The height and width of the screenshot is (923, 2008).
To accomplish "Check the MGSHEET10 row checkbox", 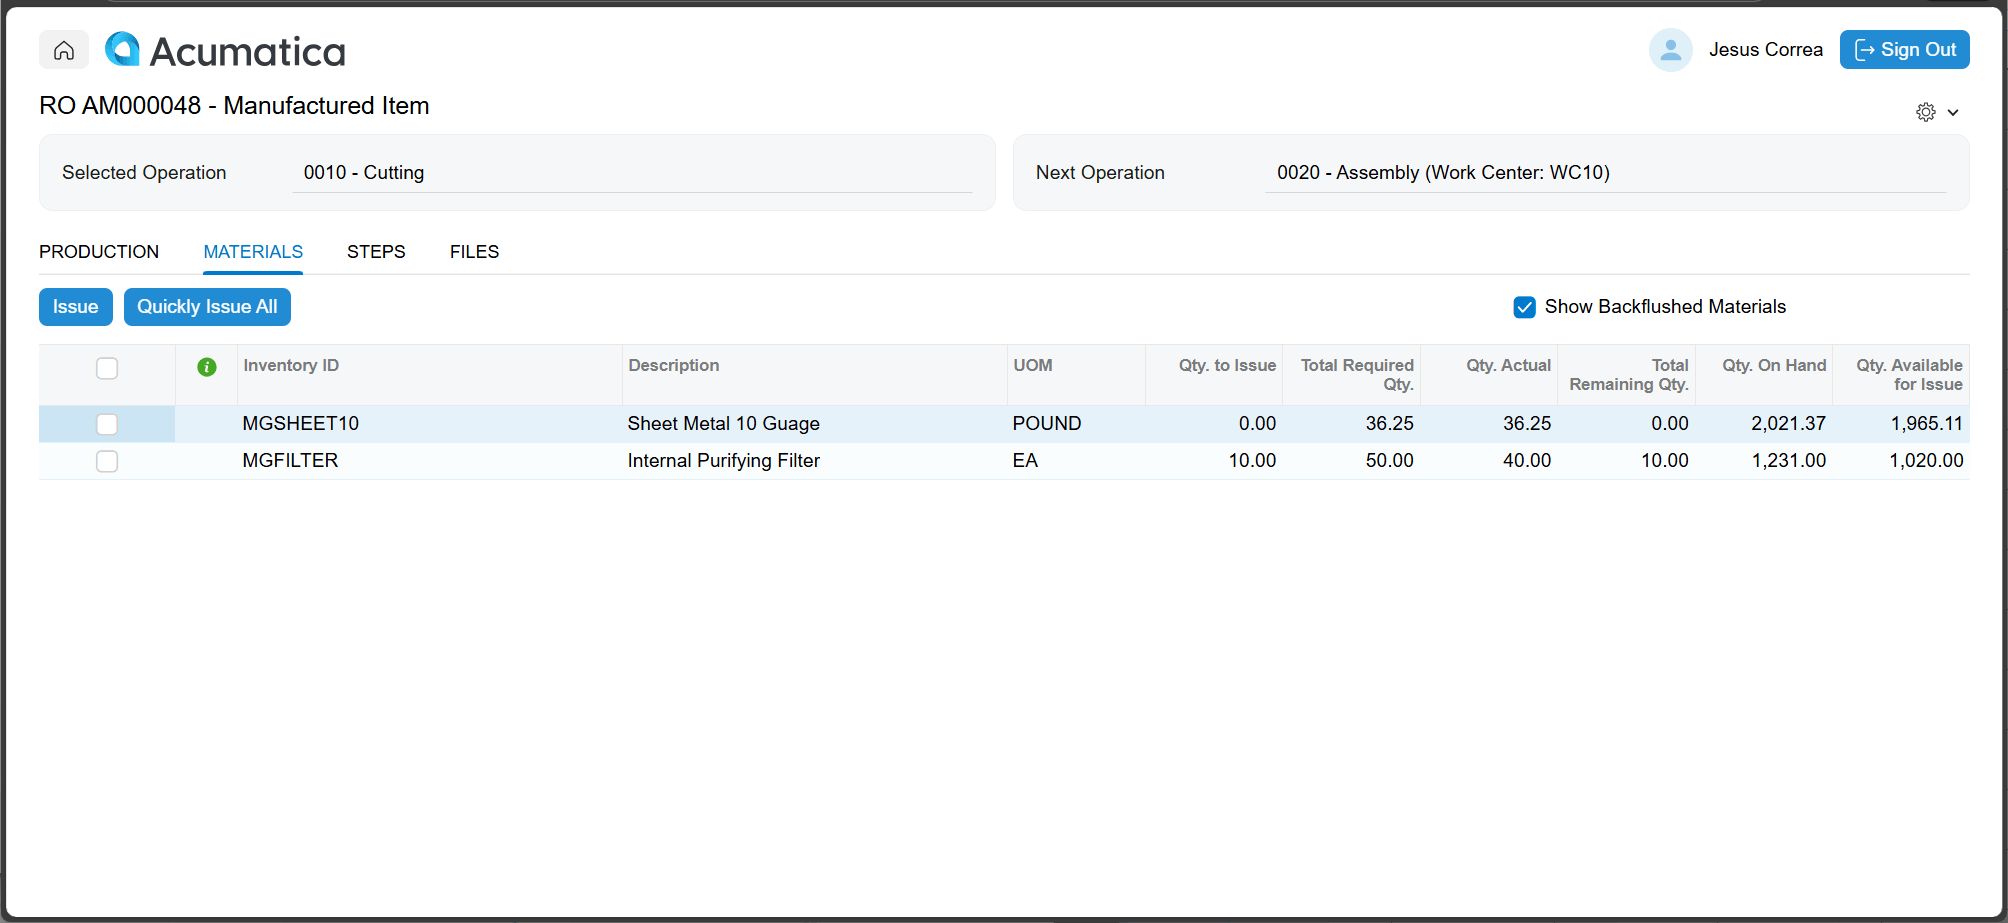I will (107, 424).
